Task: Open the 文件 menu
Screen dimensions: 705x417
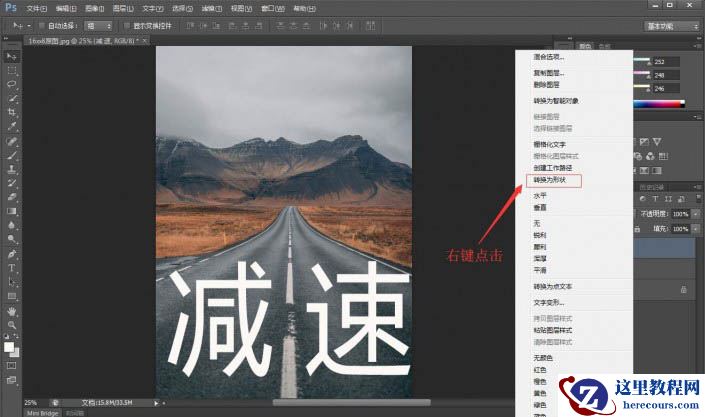Action: pos(36,9)
